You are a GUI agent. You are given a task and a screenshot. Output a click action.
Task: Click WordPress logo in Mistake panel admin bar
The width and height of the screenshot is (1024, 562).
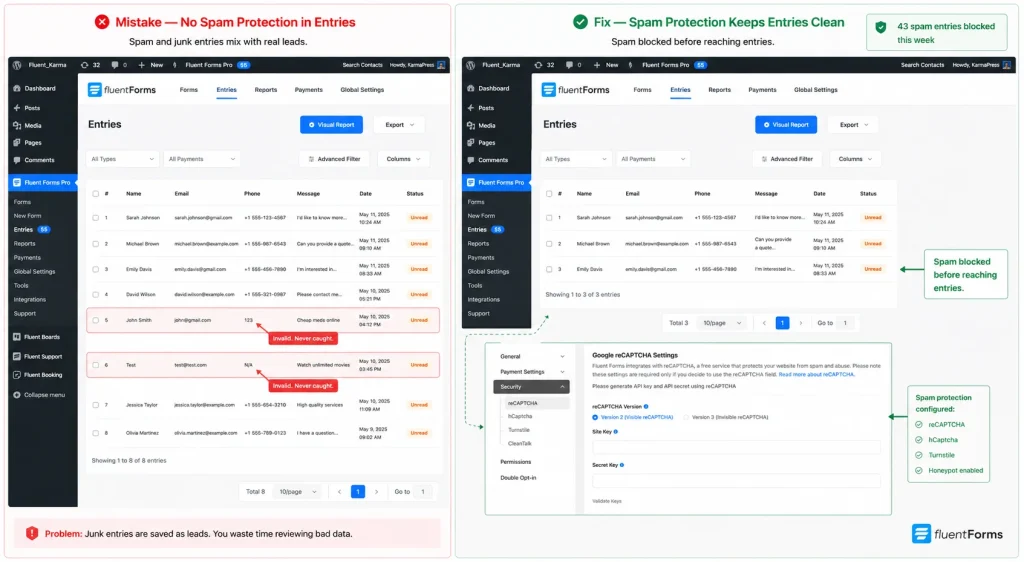point(17,65)
